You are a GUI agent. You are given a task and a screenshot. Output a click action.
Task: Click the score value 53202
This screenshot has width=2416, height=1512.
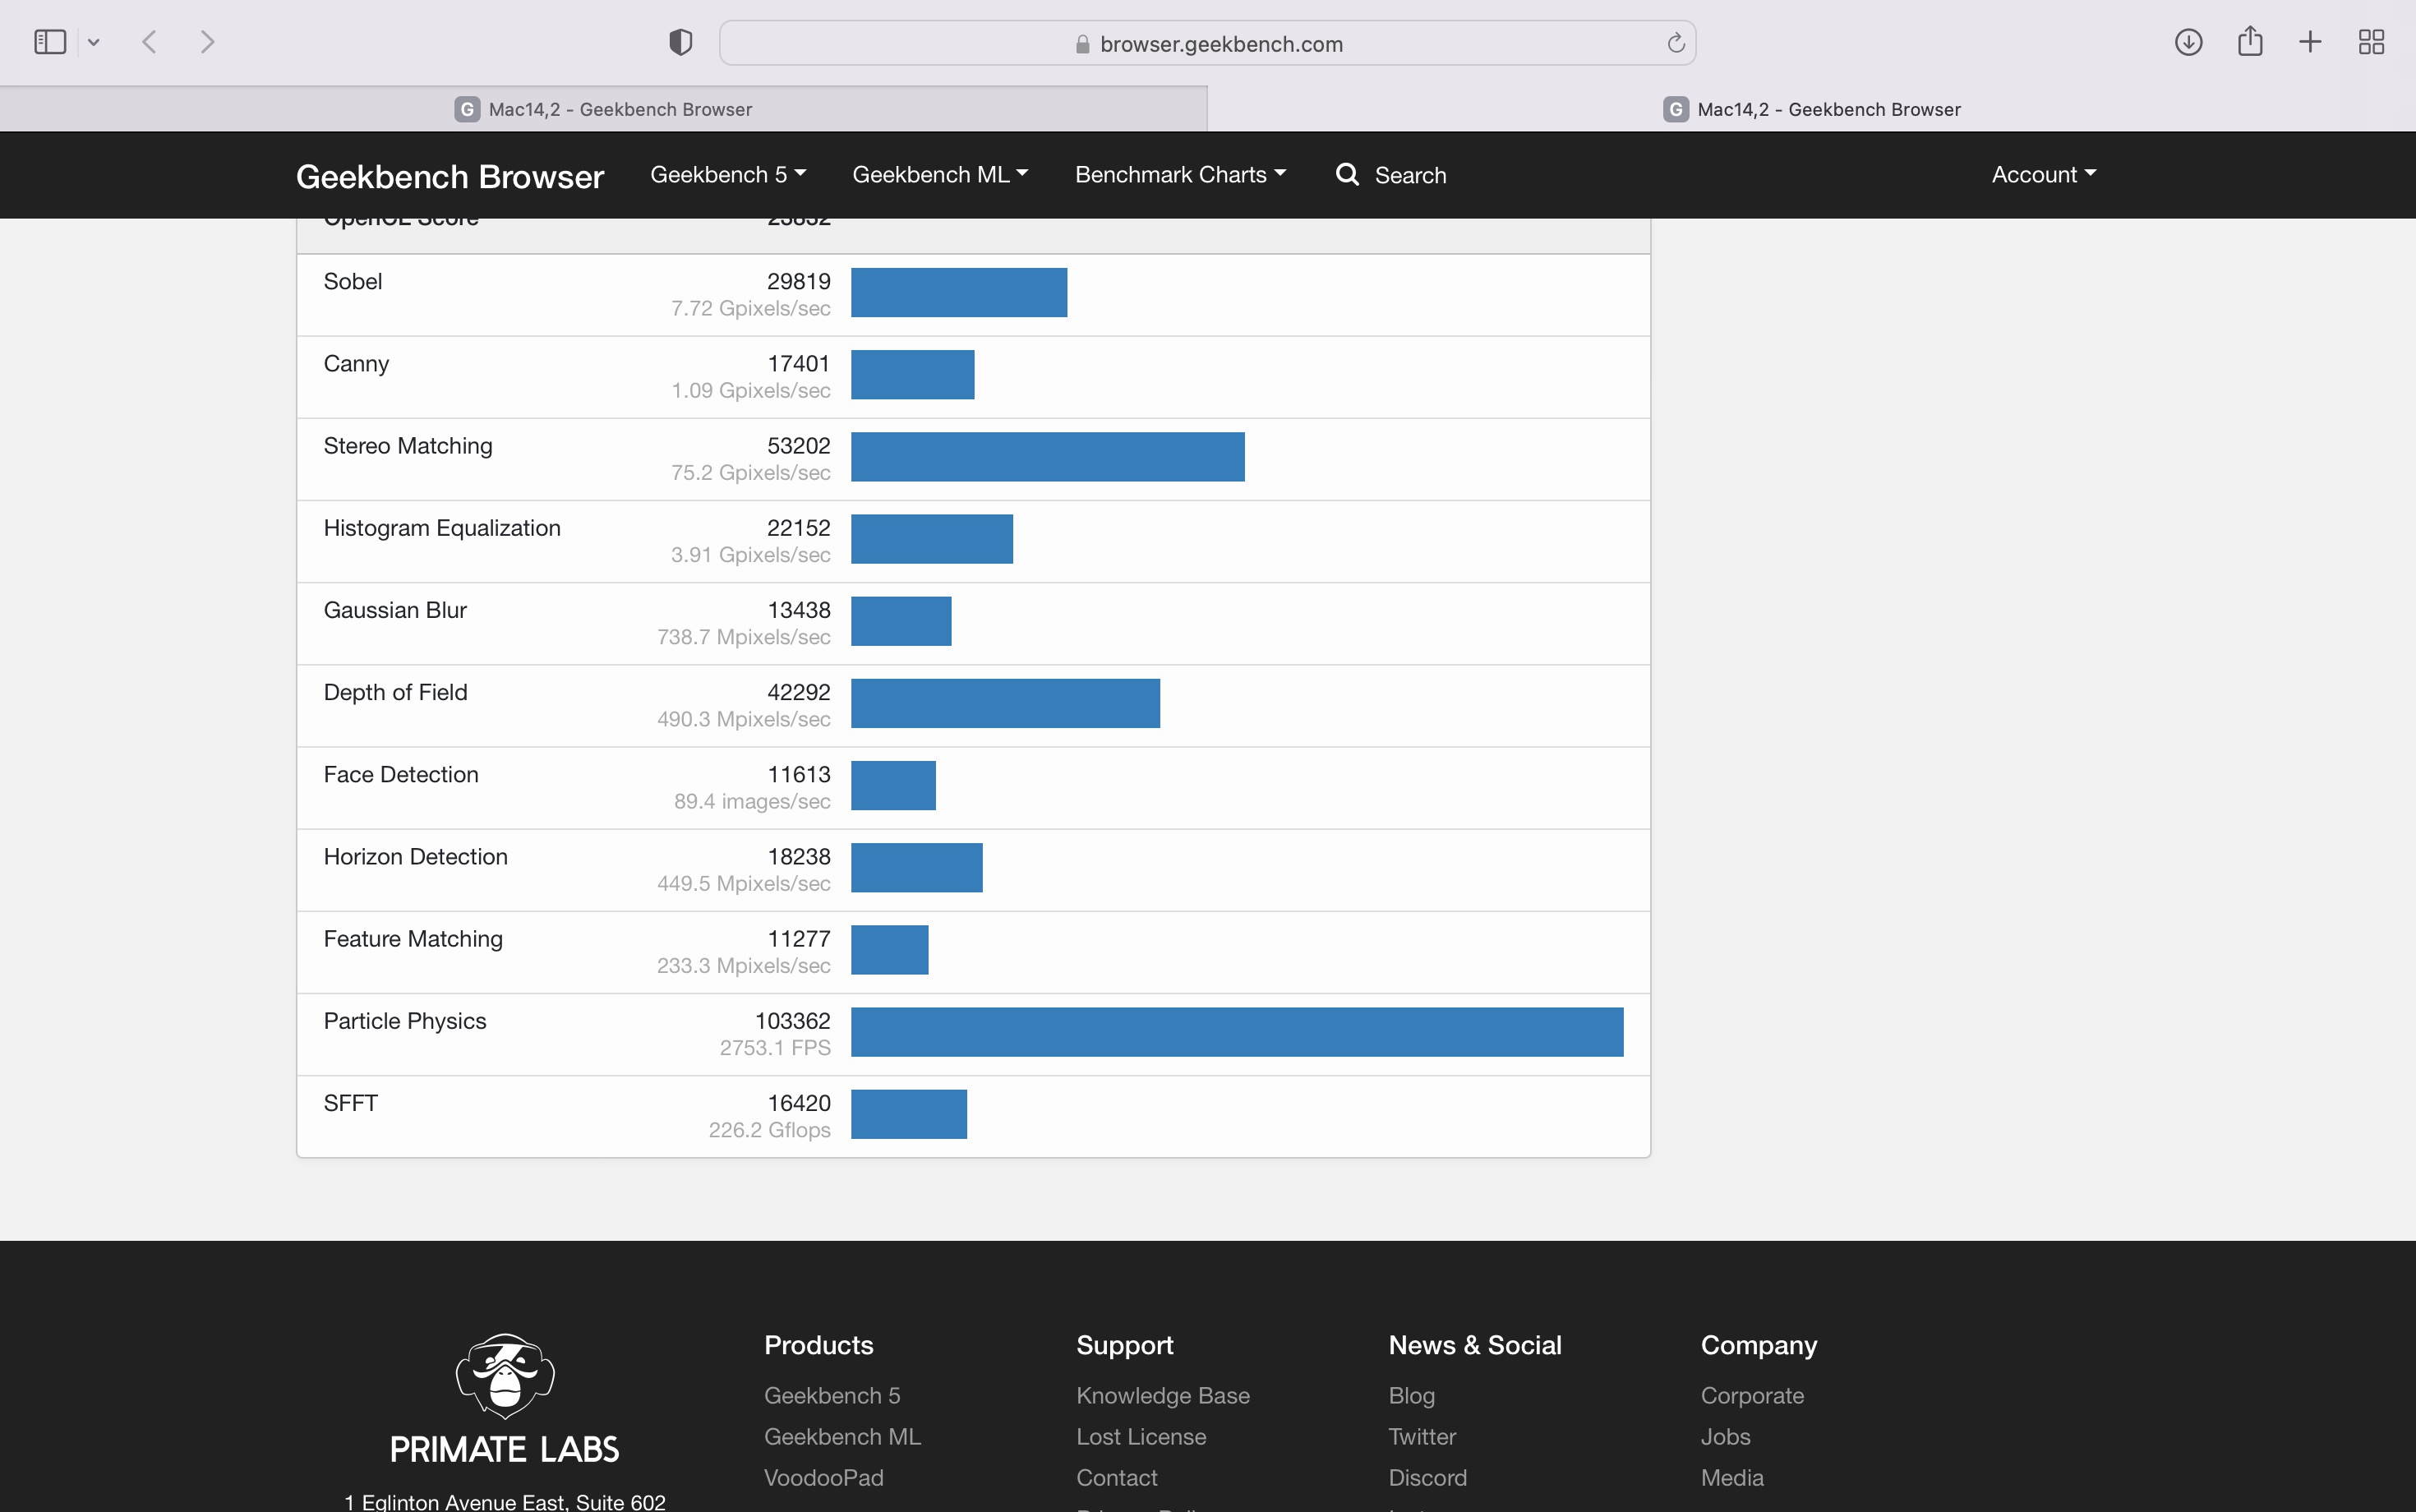pos(798,446)
